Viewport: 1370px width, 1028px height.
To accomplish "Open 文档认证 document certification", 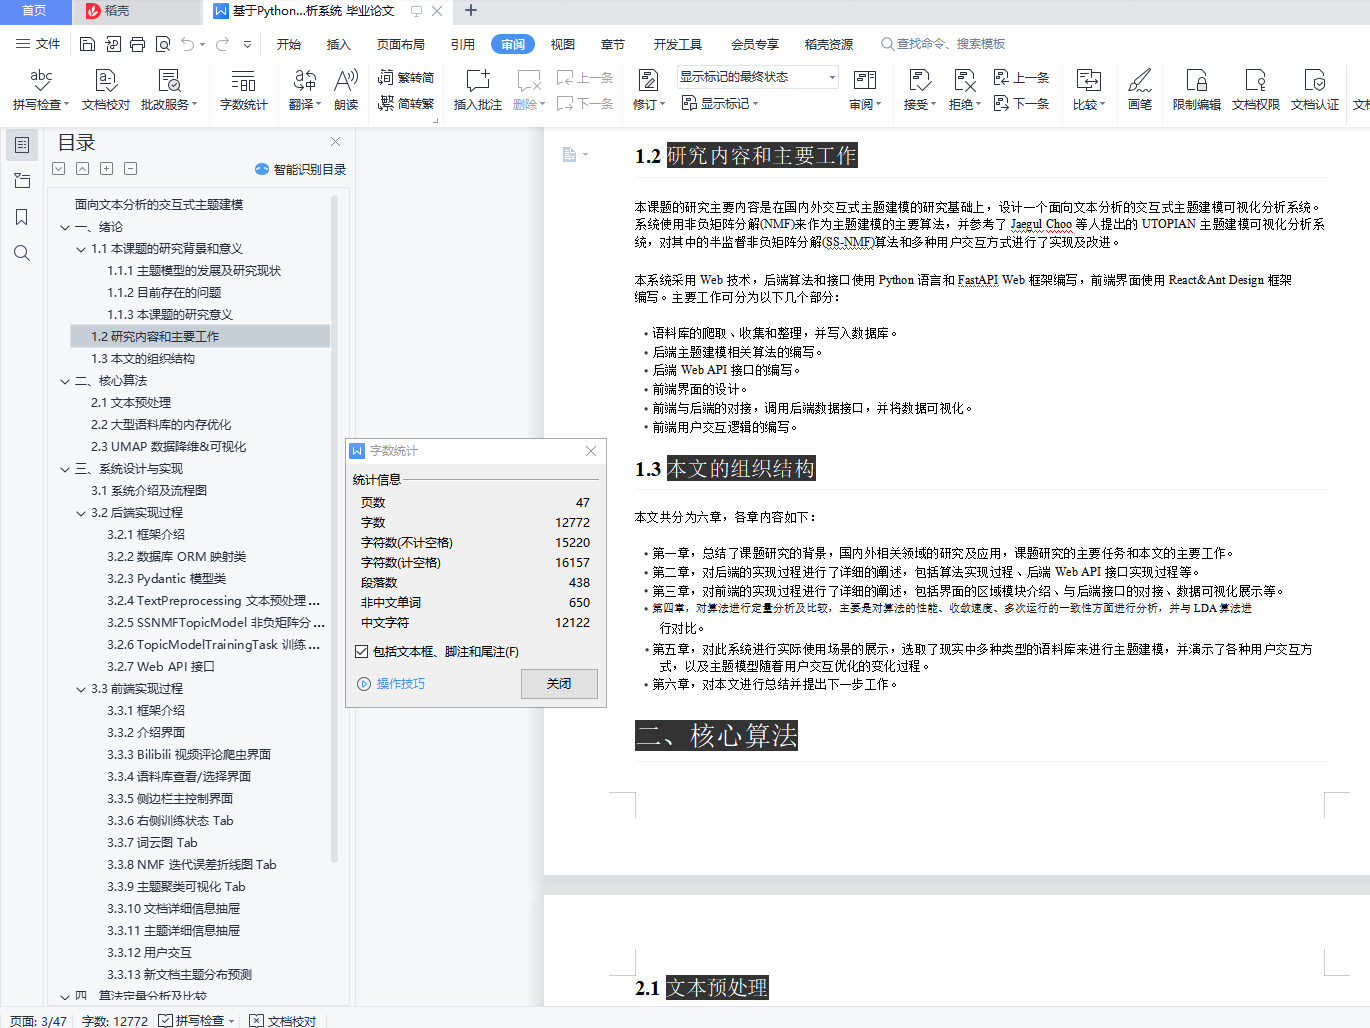I will click(1315, 89).
